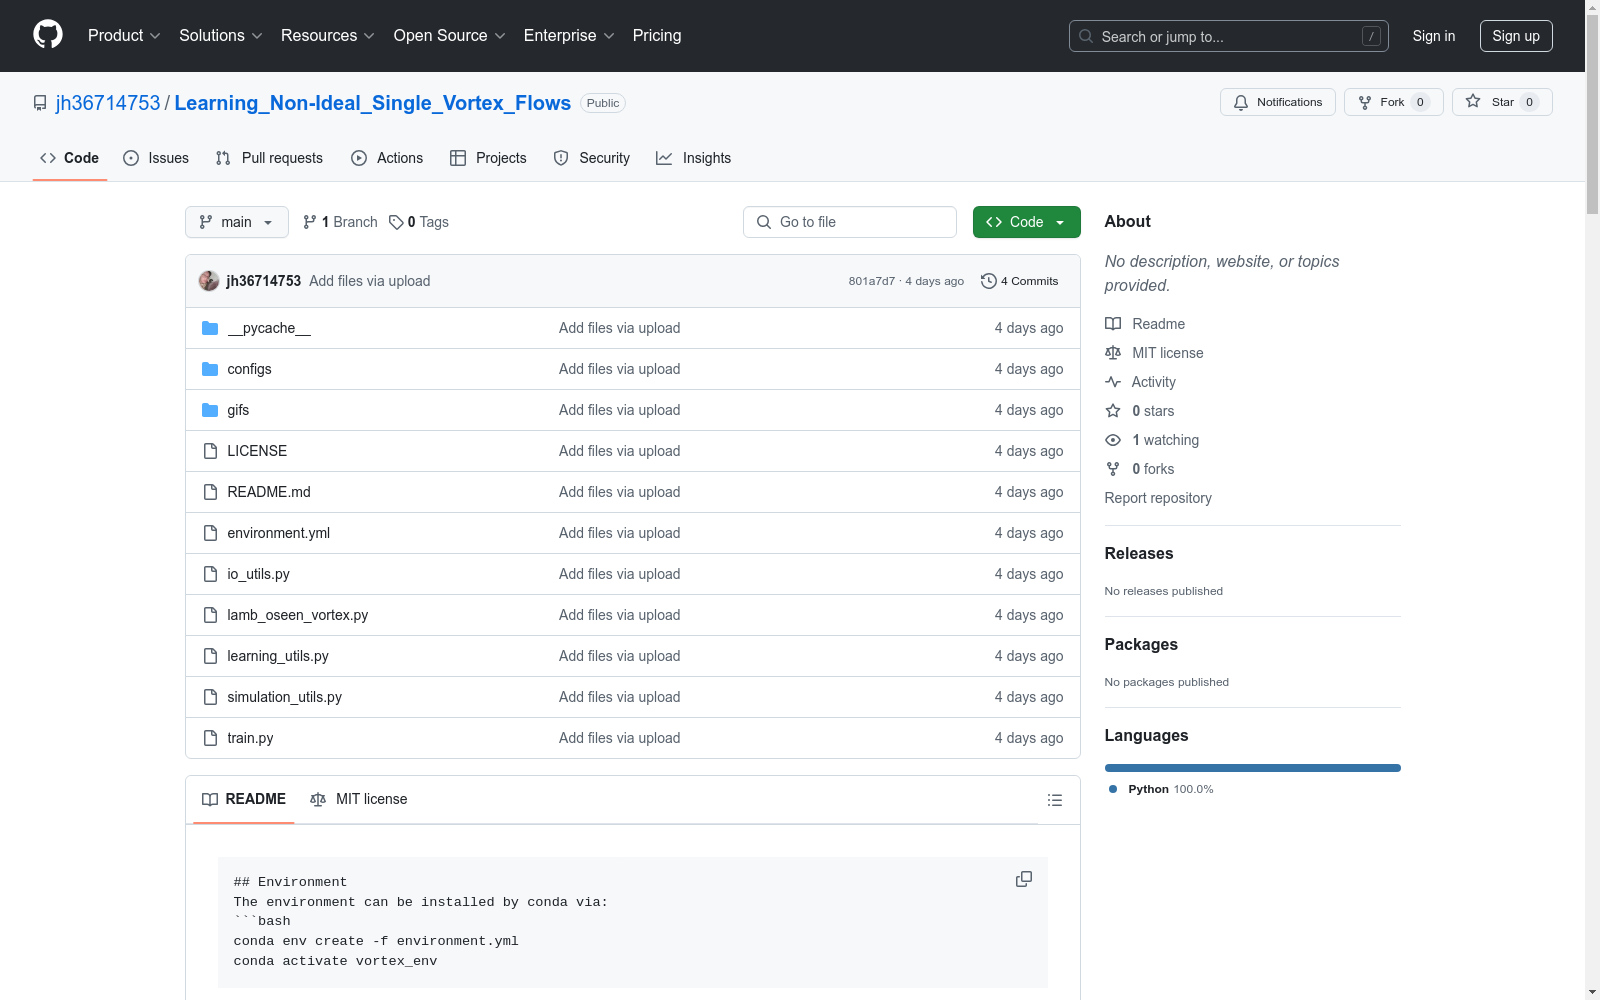Screen dimensions: 1600x1000
Task: Click Report repository link
Action: tap(1158, 498)
